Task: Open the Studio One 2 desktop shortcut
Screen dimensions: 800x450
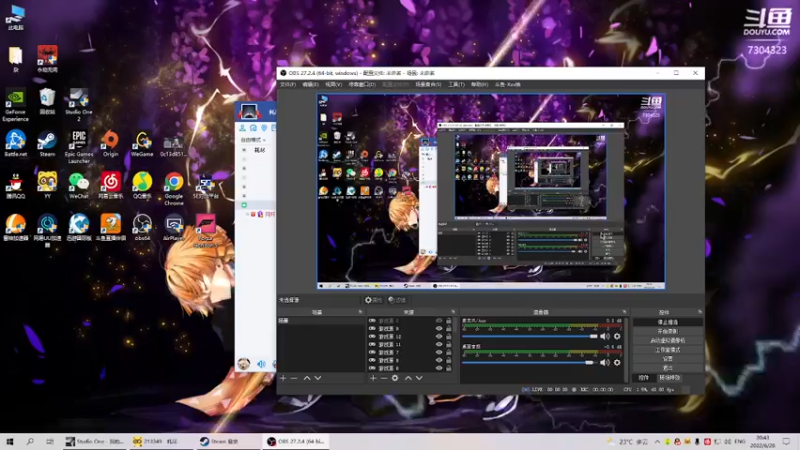Action: (79, 105)
